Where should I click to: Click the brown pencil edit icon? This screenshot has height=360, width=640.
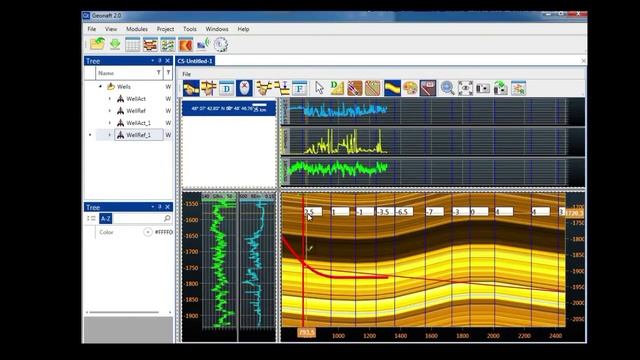(355, 88)
